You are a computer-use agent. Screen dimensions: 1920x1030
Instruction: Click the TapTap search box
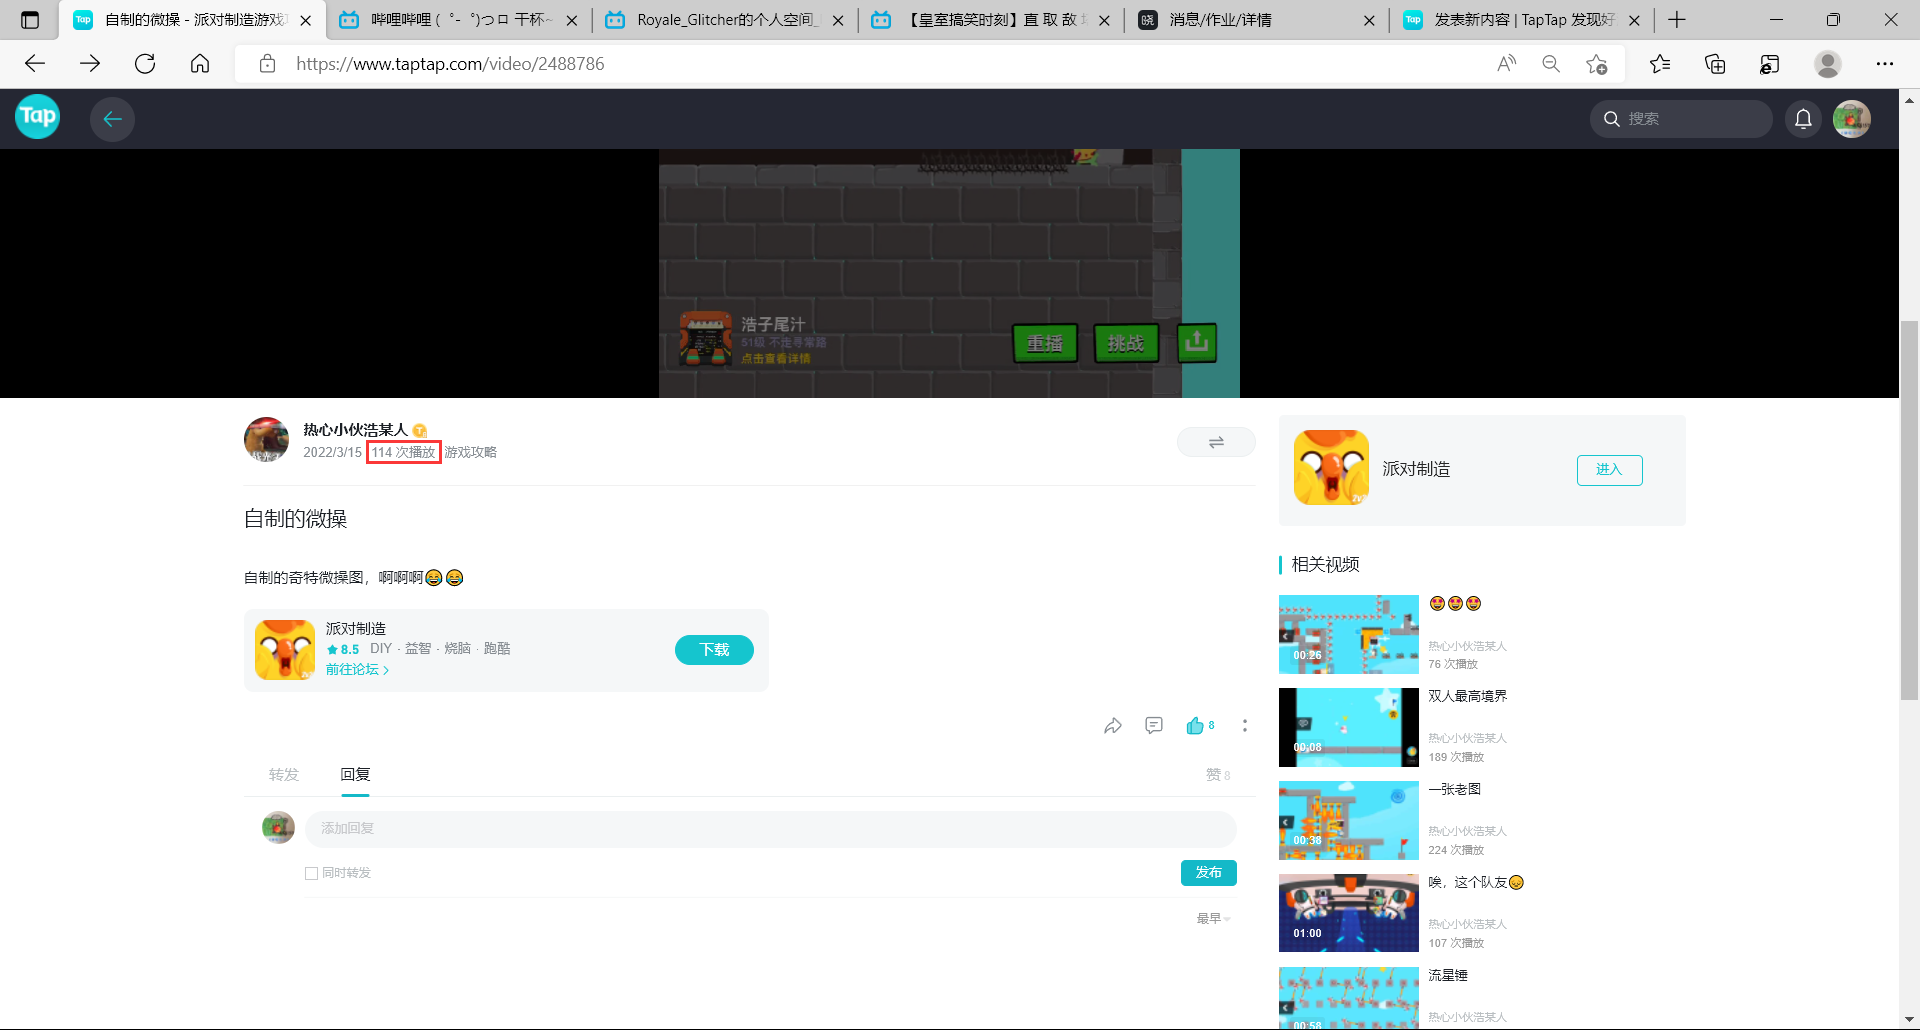coord(1680,119)
